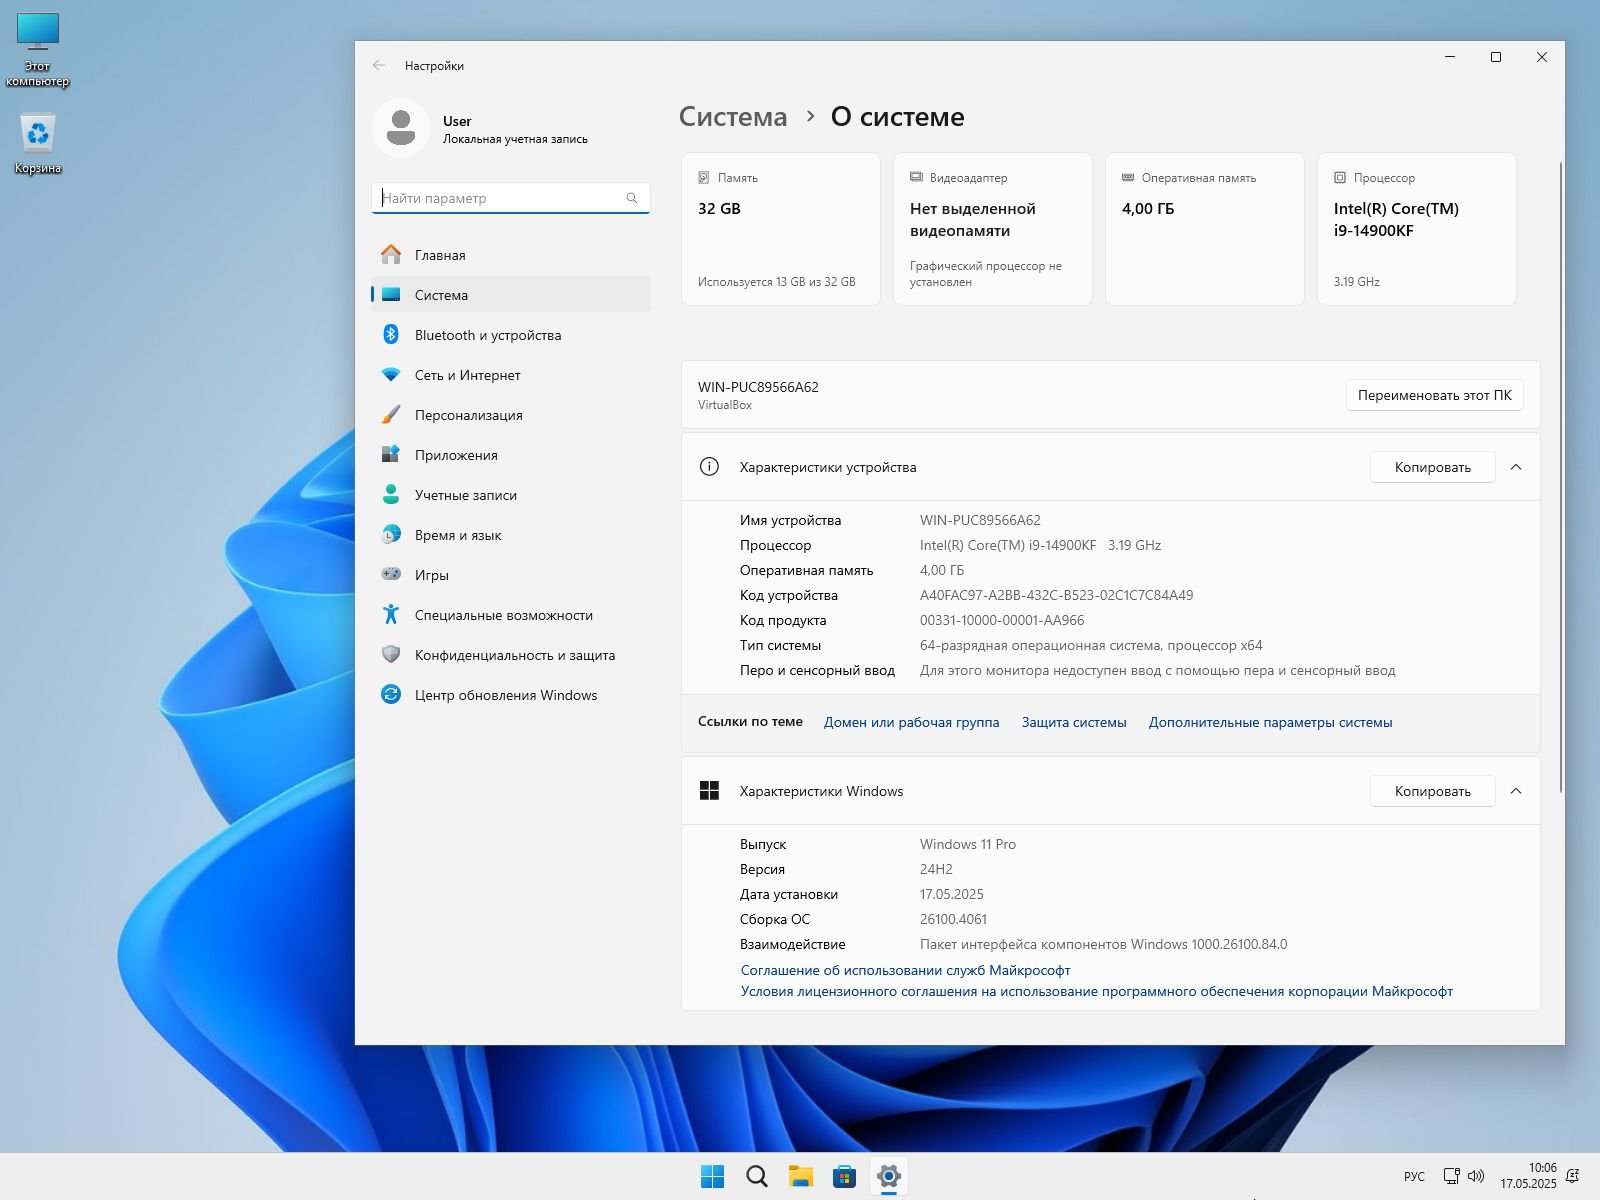Click the Память 32 GB card
The width and height of the screenshot is (1600, 1200).
click(781, 229)
